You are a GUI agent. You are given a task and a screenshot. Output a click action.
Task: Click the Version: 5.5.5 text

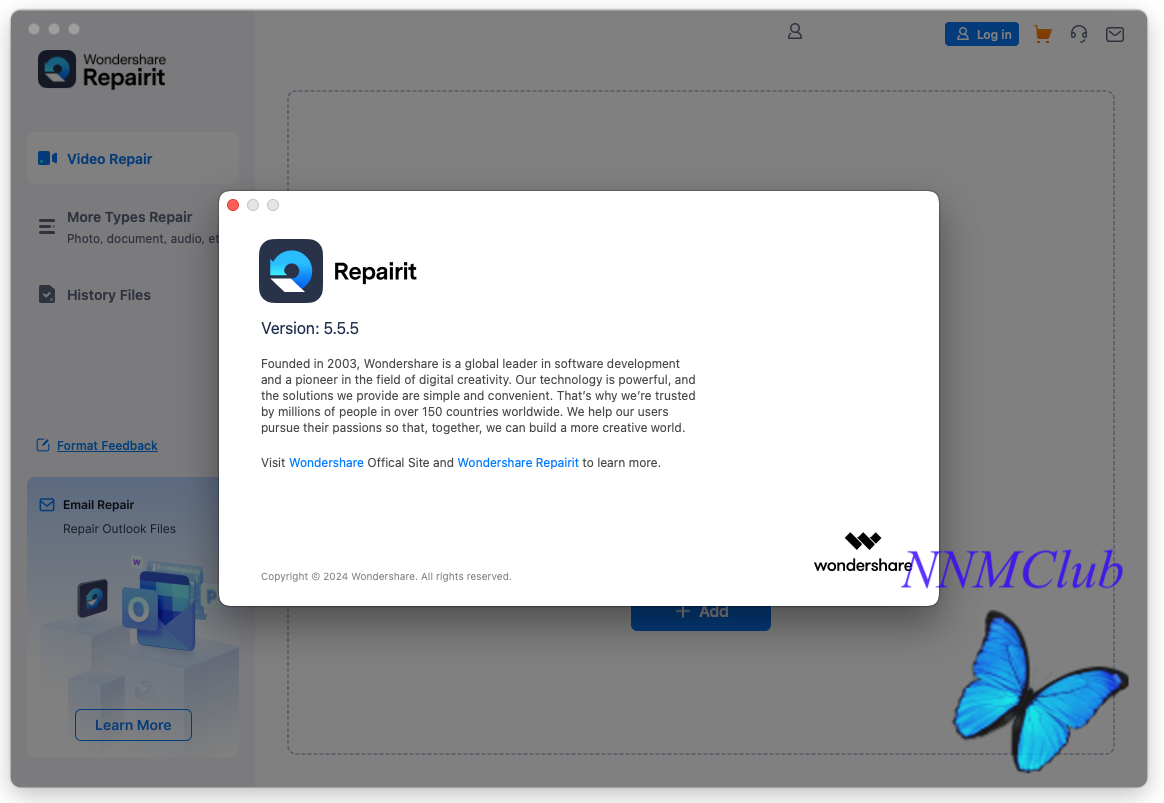click(310, 328)
